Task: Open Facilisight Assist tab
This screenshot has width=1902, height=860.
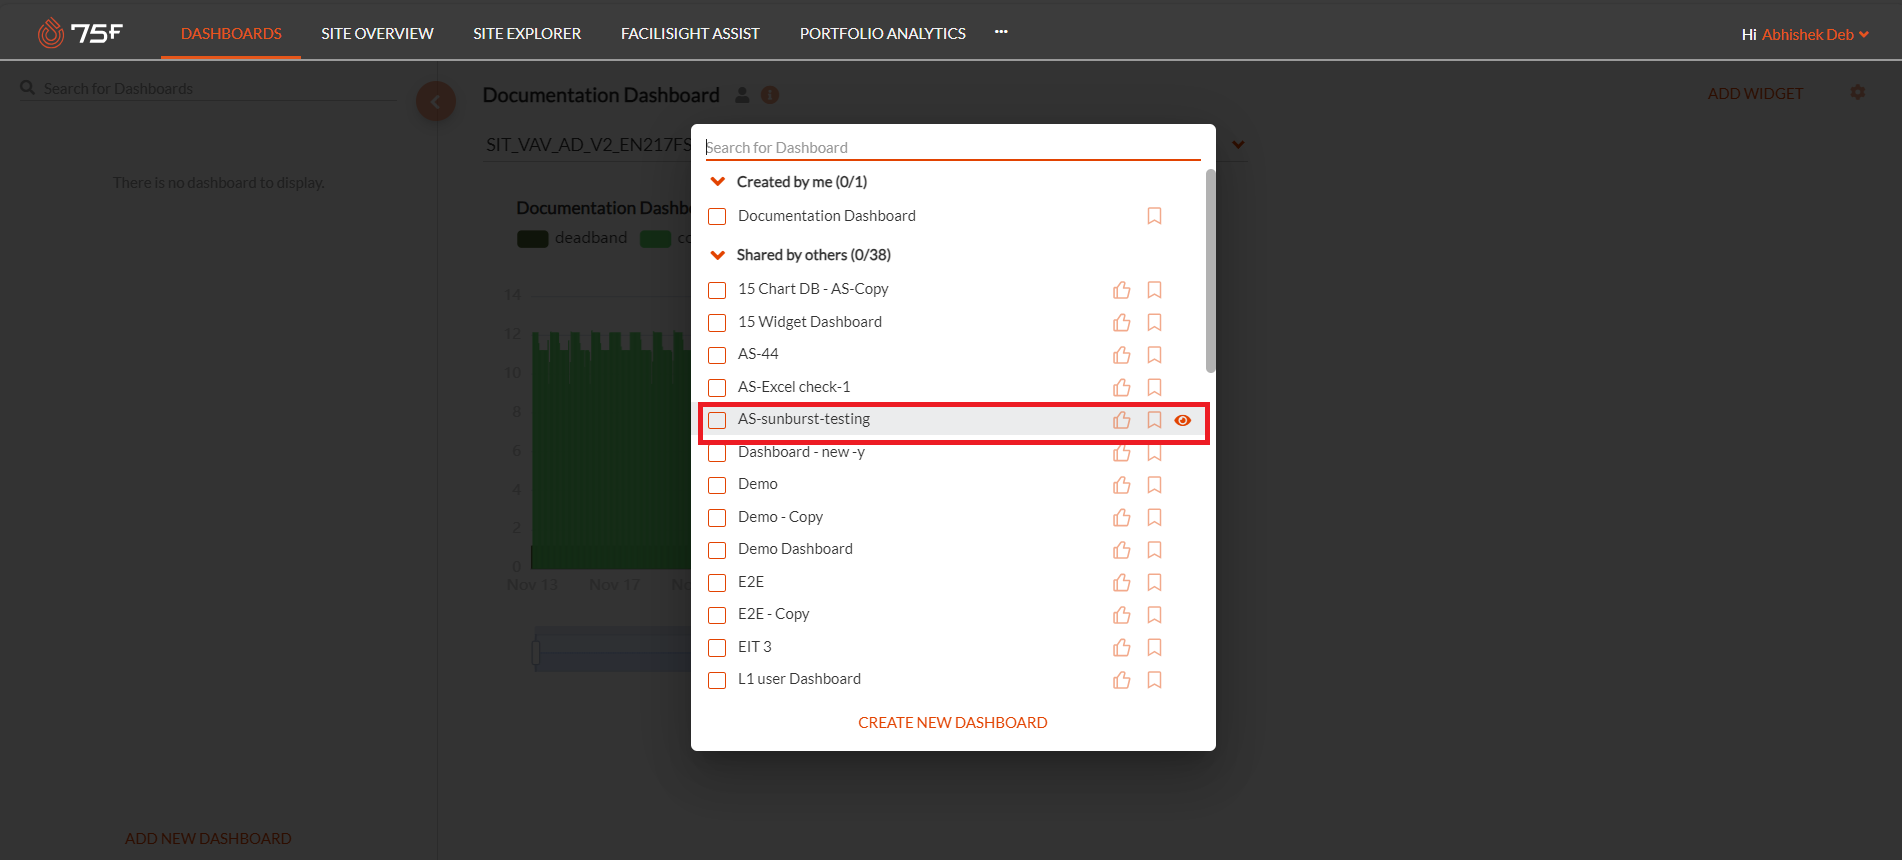Action: pos(690,33)
